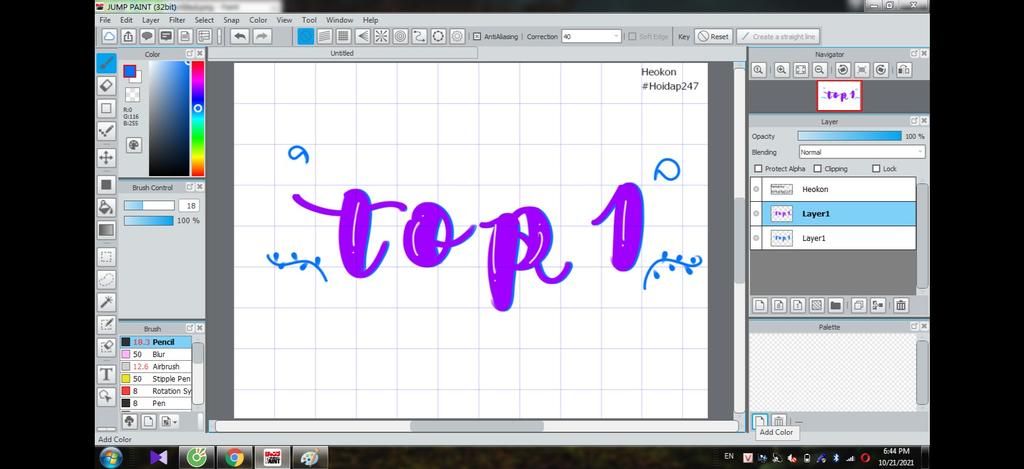The image size is (1024, 469).
Task: Open the cloud save icon
Action: [x=109, y=37]
